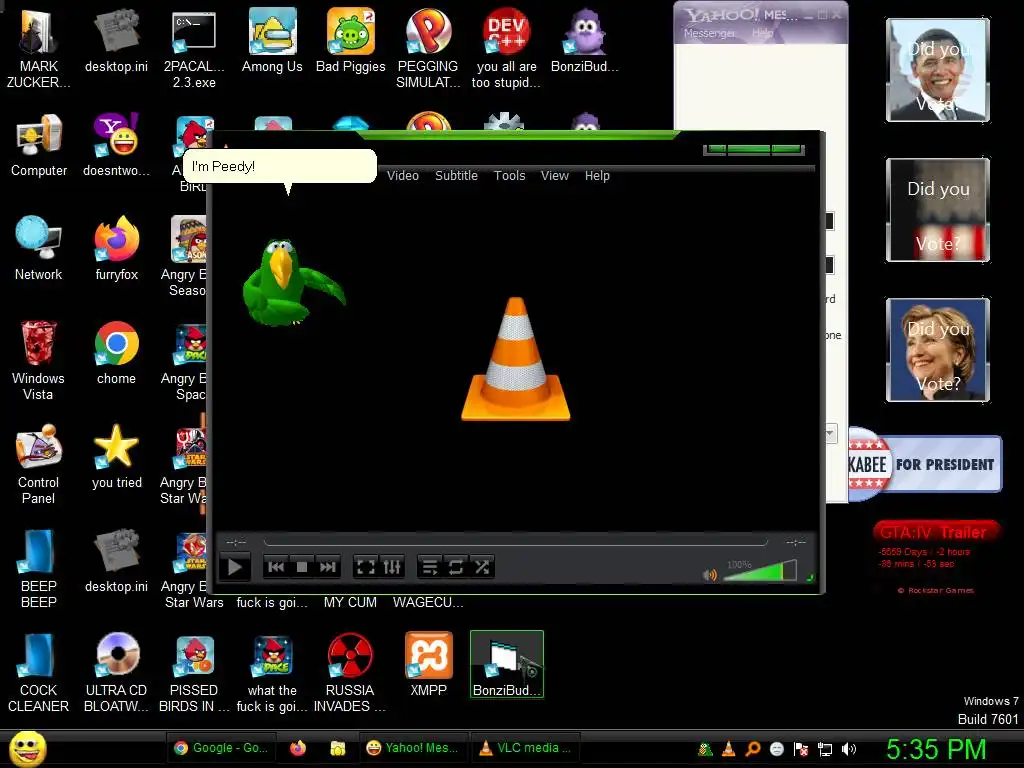
Task: Click GTA:IV Trailer countdown gadget
Action: tap(936, 557)
